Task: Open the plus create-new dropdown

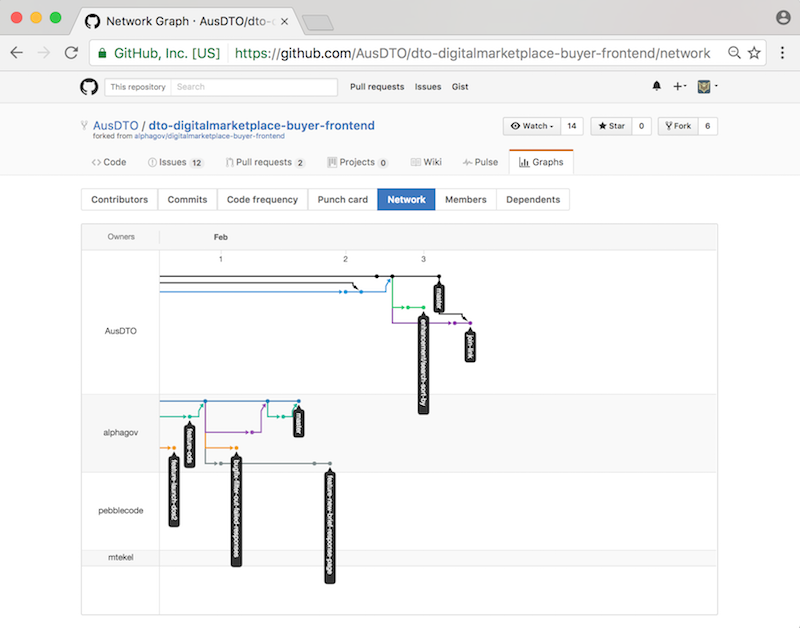Action: (680, 86)
